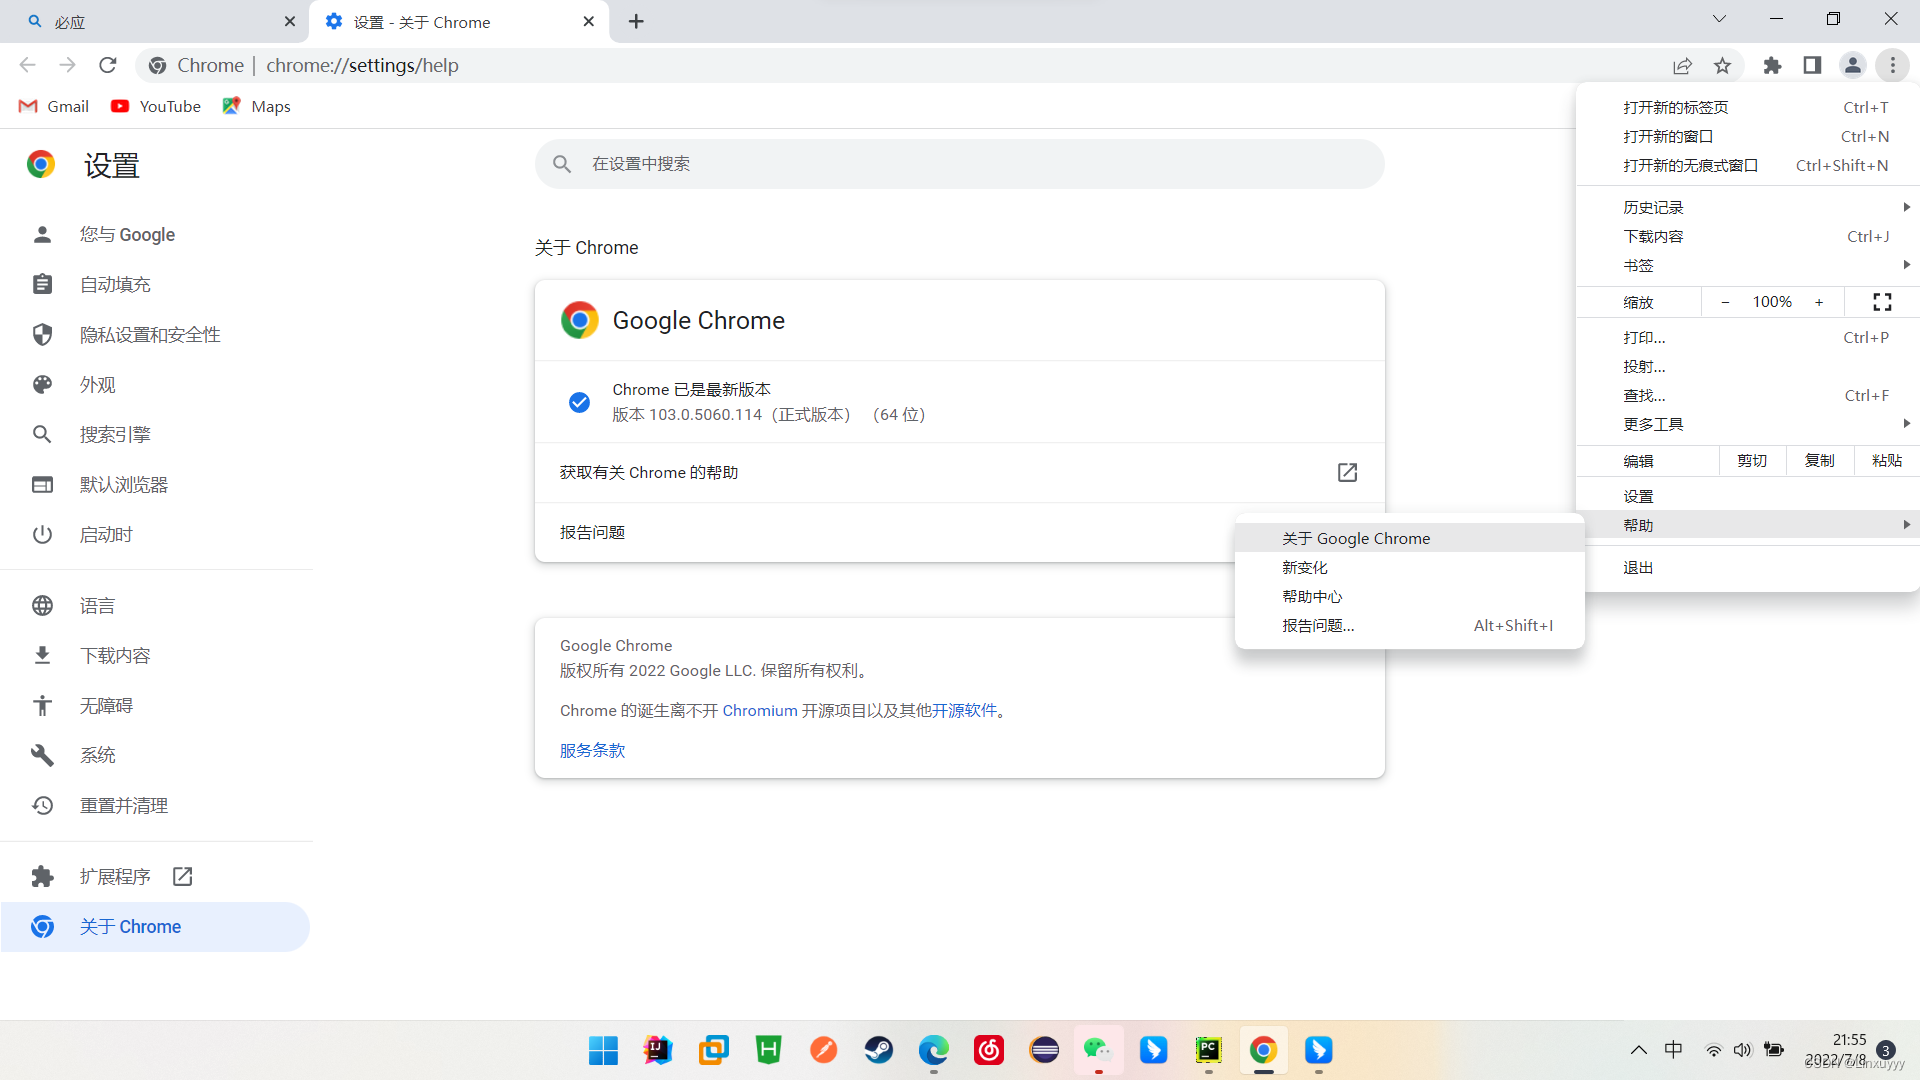
Task: Open the YouTube bookmark
Action: coord(156,106)
